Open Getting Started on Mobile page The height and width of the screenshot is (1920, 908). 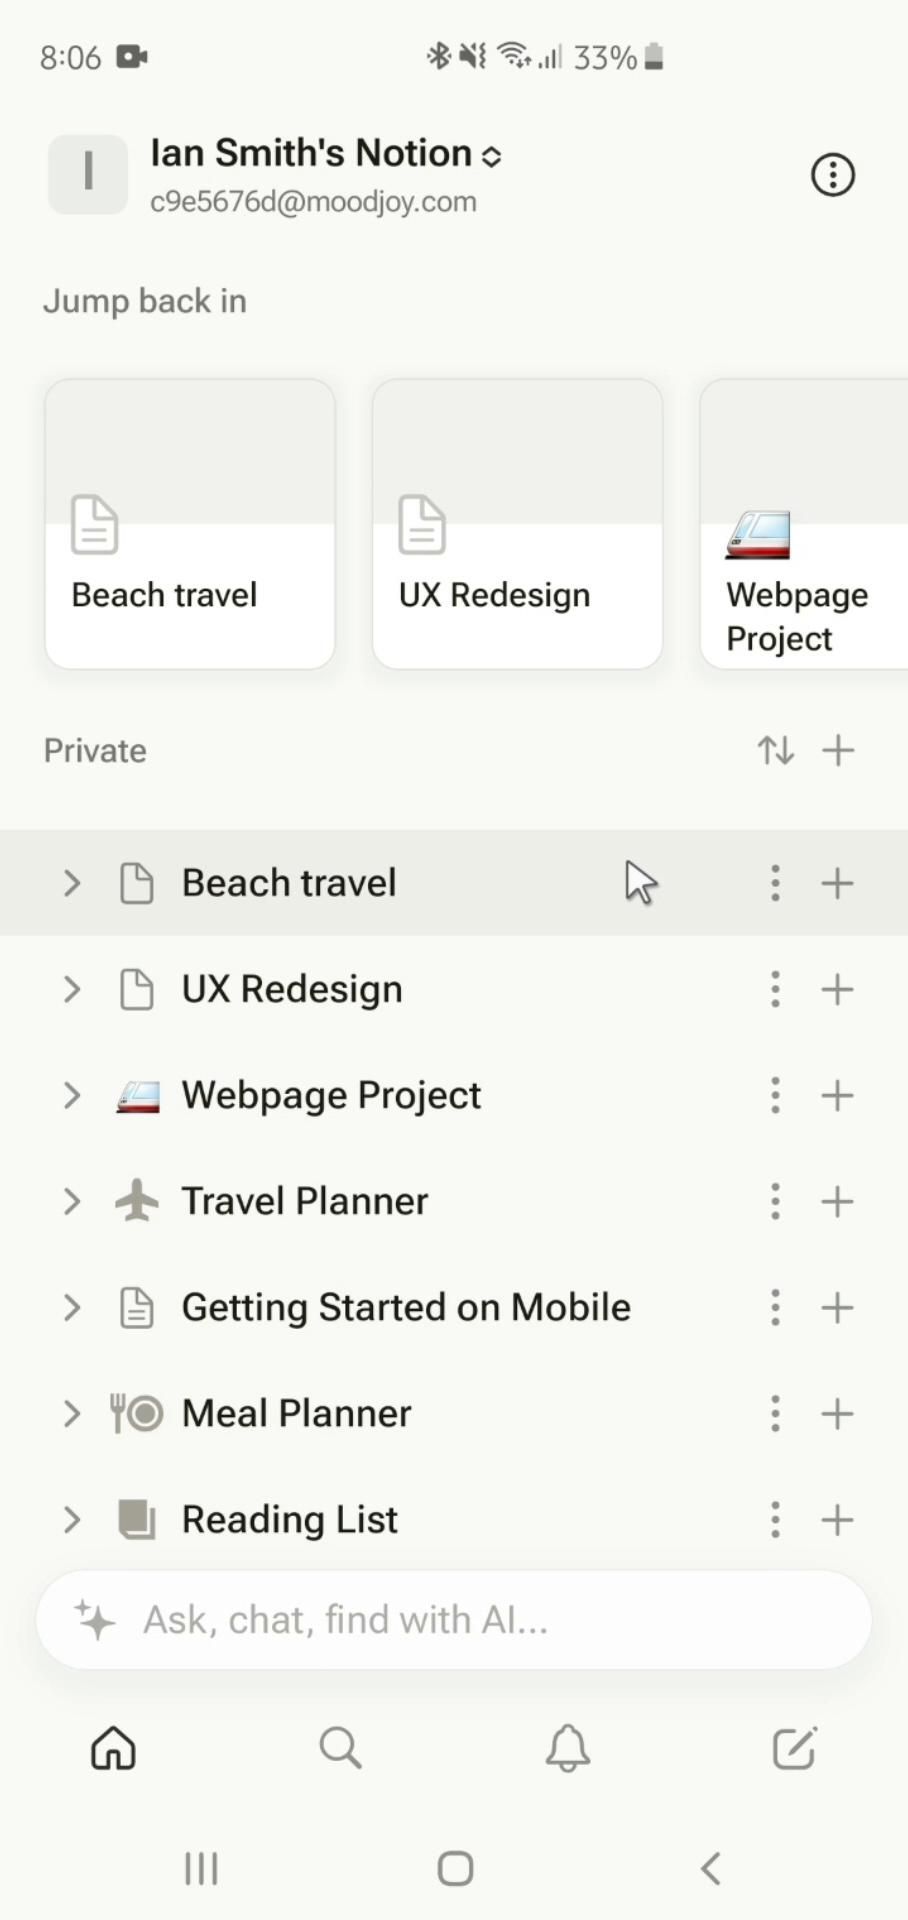coord(405,1307)
